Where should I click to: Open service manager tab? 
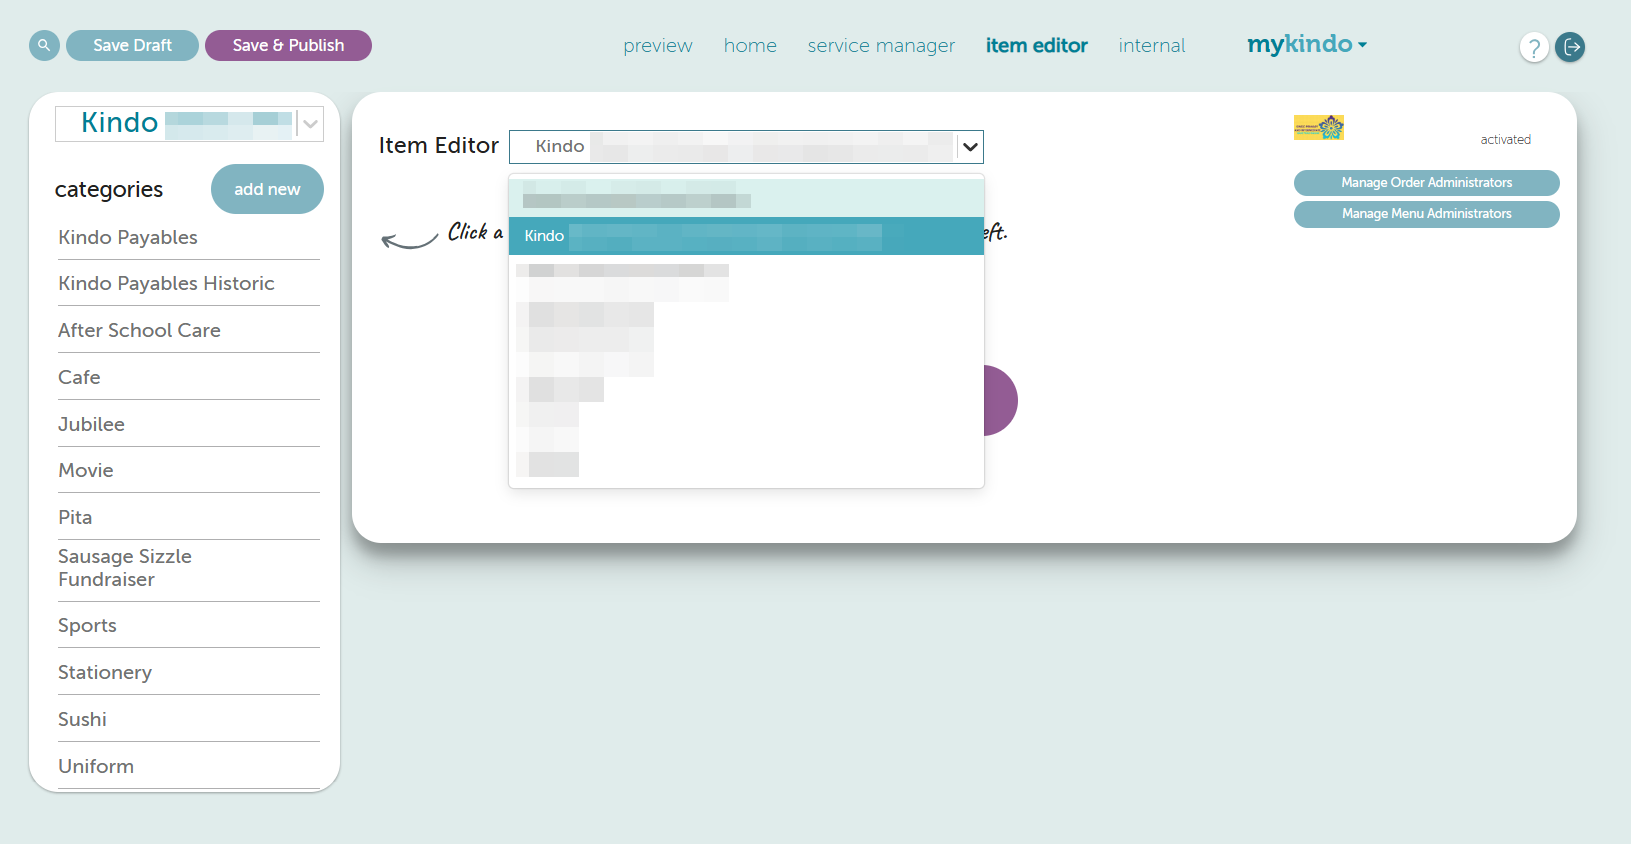click(881, 46)
